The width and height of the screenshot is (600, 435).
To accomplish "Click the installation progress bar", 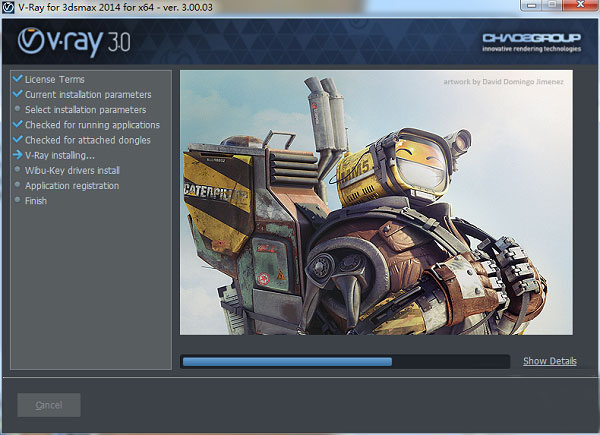I will (x=345, y=362).
